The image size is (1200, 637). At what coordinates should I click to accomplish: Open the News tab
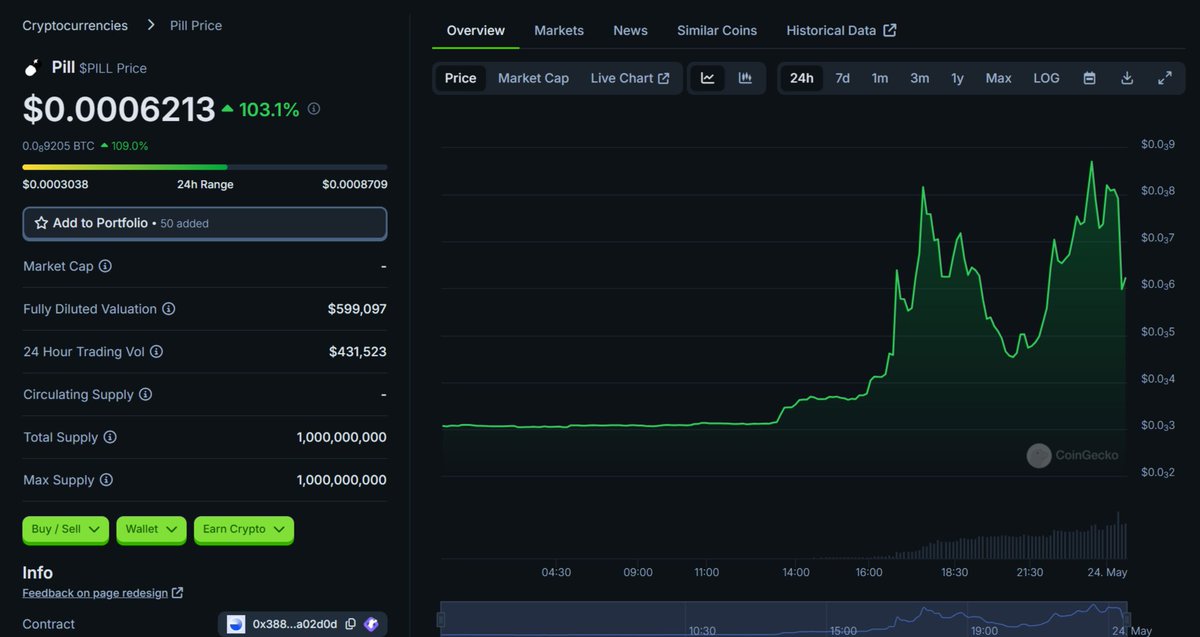tap(630, 30)
